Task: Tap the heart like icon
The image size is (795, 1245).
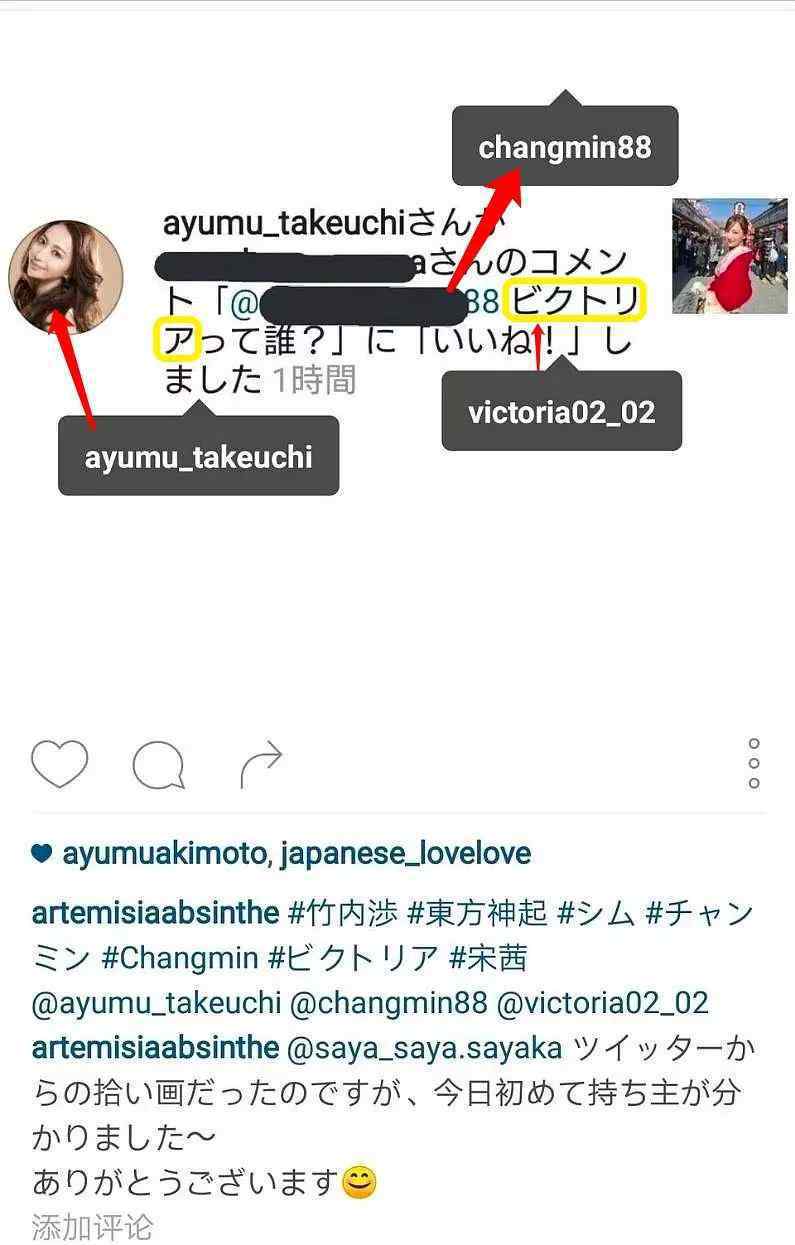Action: [59, 764]
